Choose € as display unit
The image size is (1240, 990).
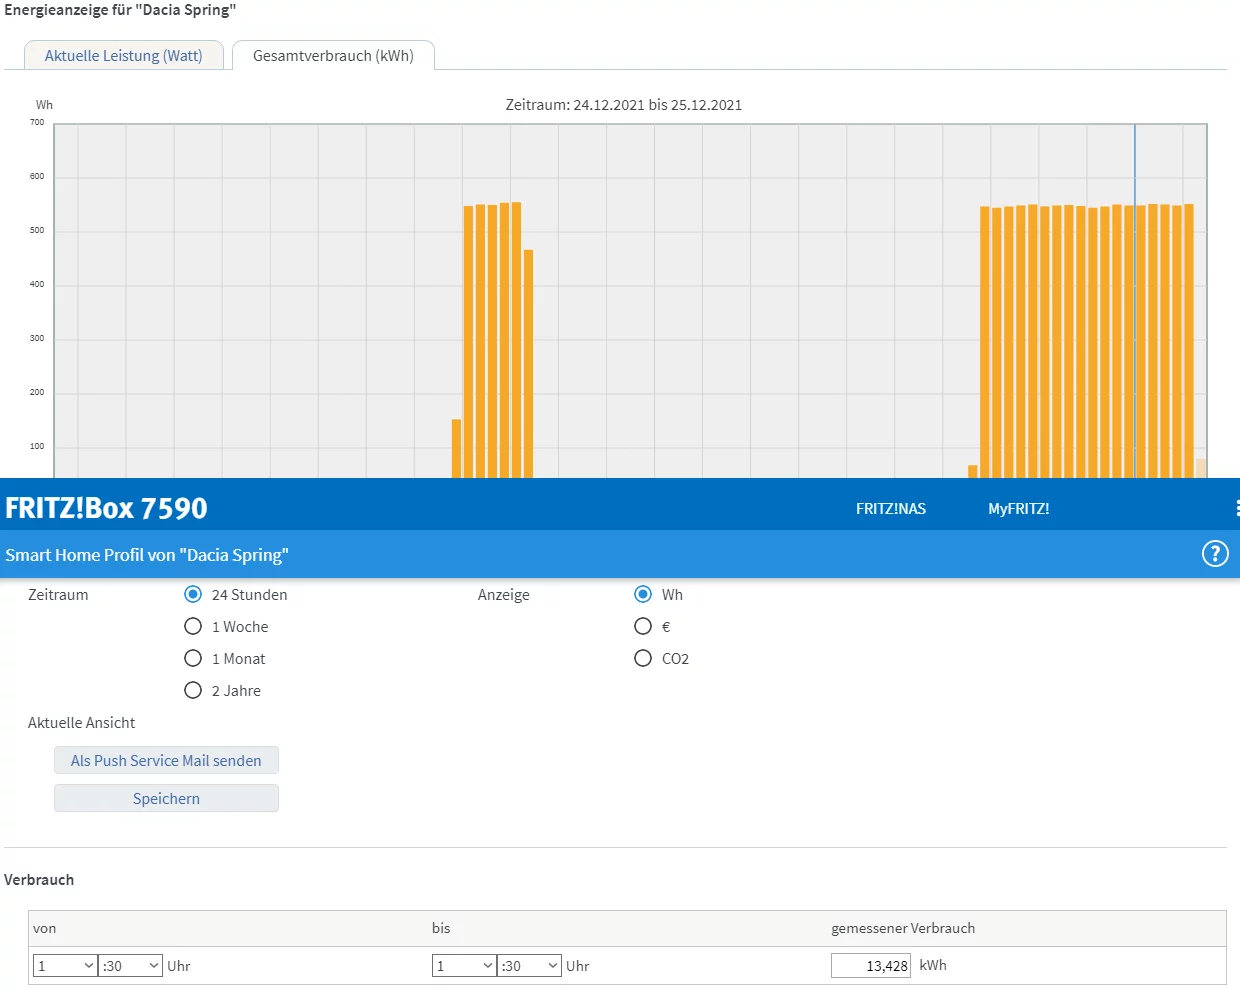(x=643, y=626)
